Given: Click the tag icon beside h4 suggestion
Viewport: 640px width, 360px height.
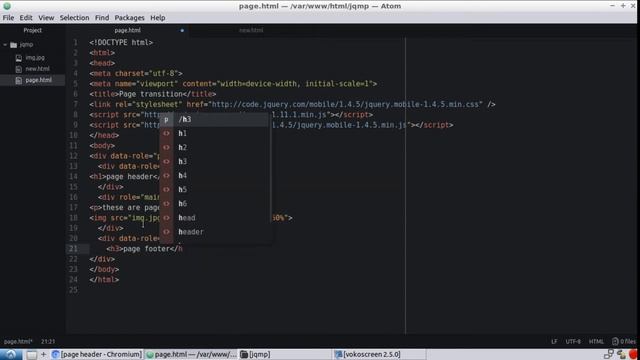Looking at the screenshot, I should (166, 176).
